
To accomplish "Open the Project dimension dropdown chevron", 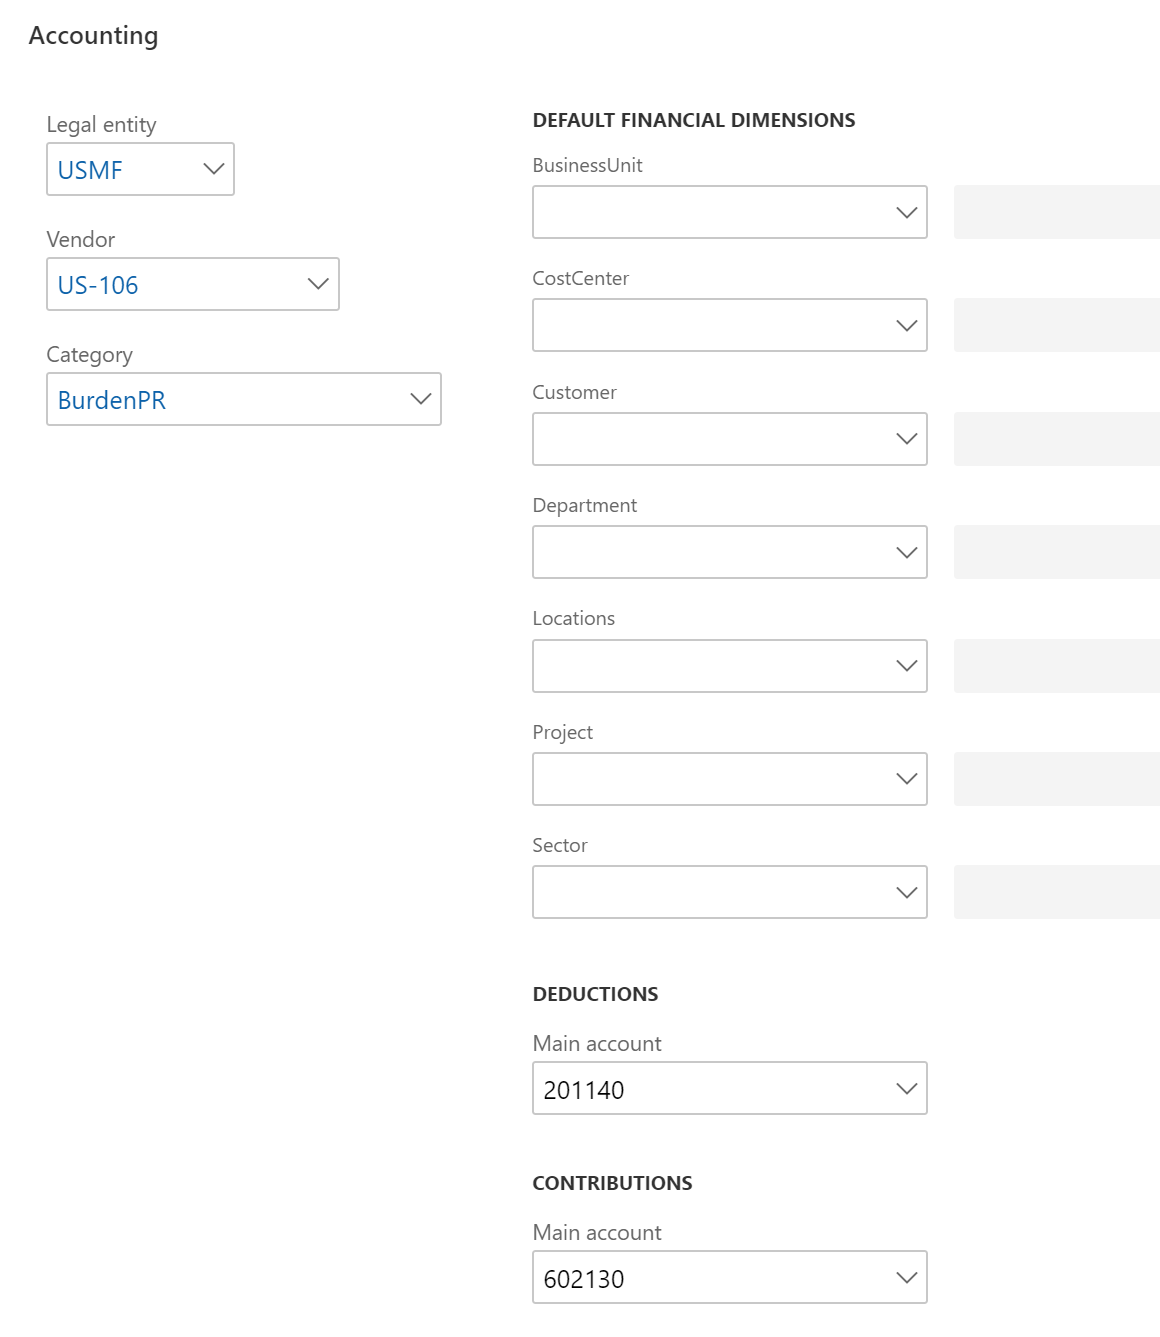I will pos(906,779).
